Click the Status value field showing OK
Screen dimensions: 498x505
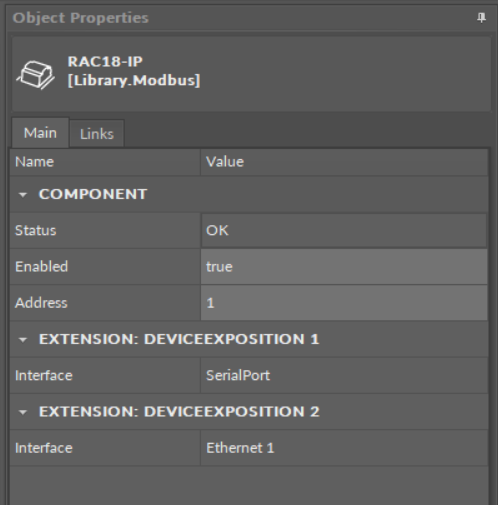344,230
